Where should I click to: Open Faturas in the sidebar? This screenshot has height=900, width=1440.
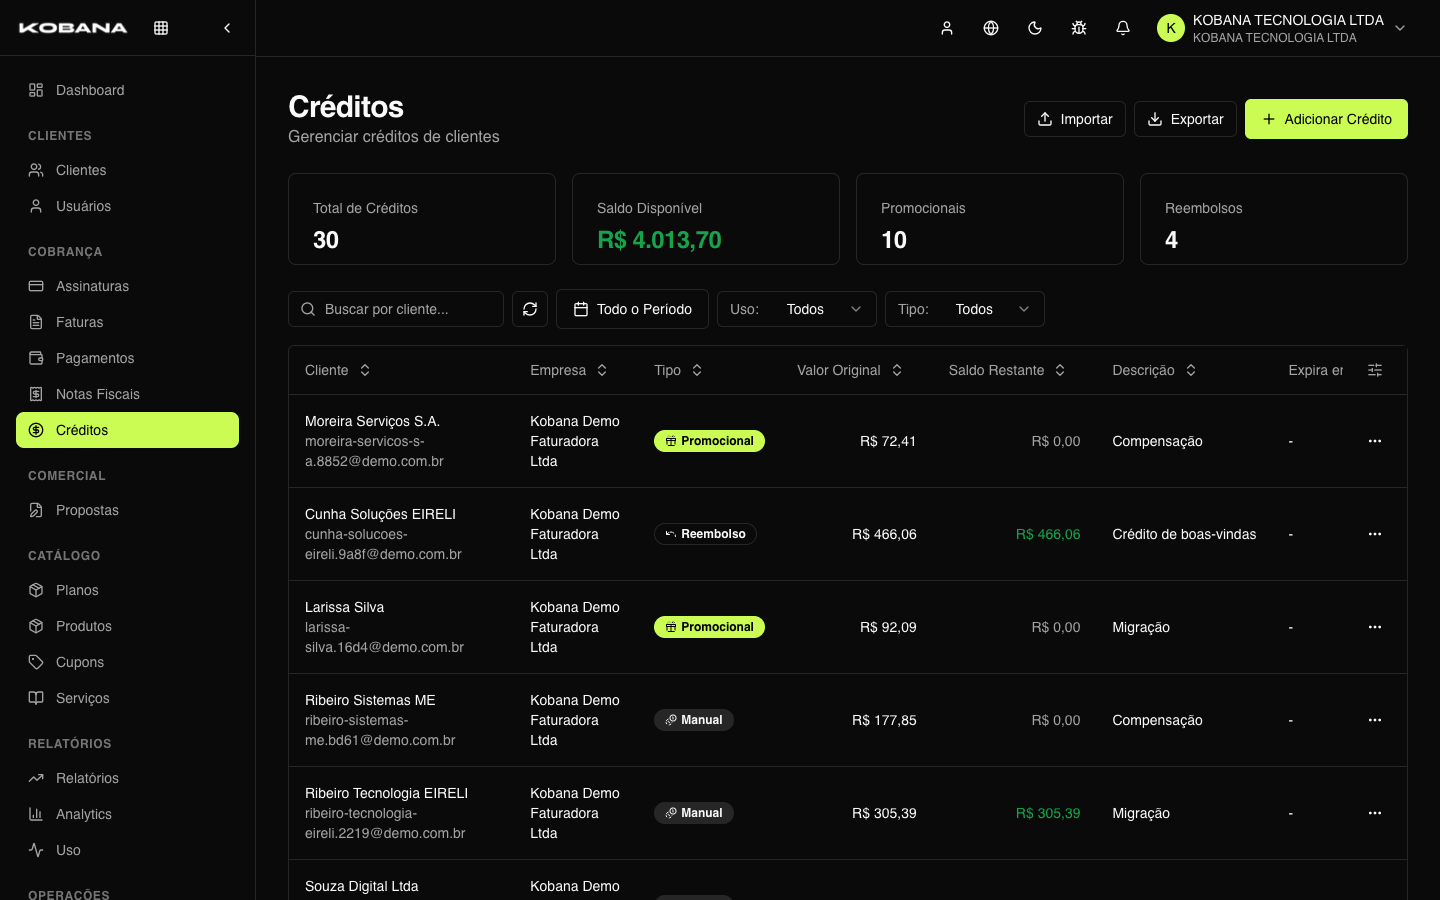click(x=127, y=322)
